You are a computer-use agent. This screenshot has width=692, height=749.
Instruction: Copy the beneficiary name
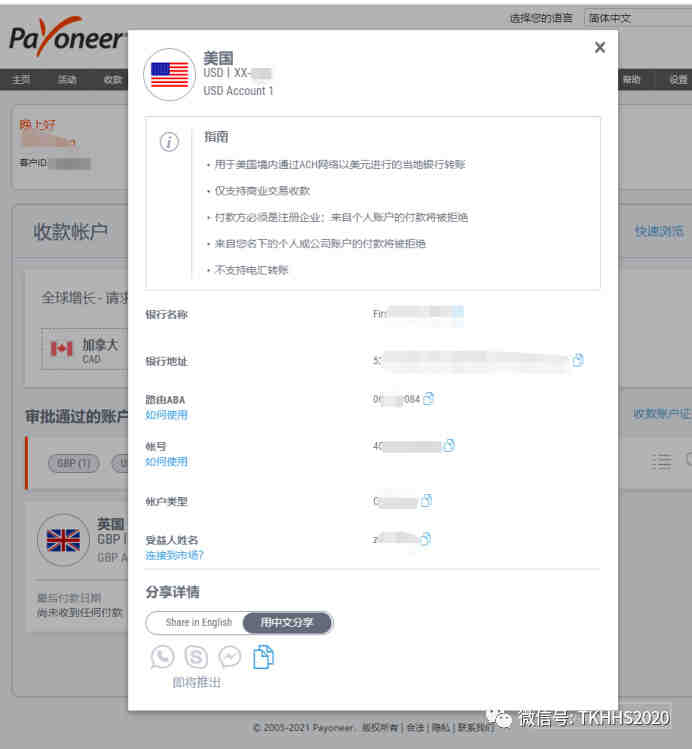click(425, 539)
